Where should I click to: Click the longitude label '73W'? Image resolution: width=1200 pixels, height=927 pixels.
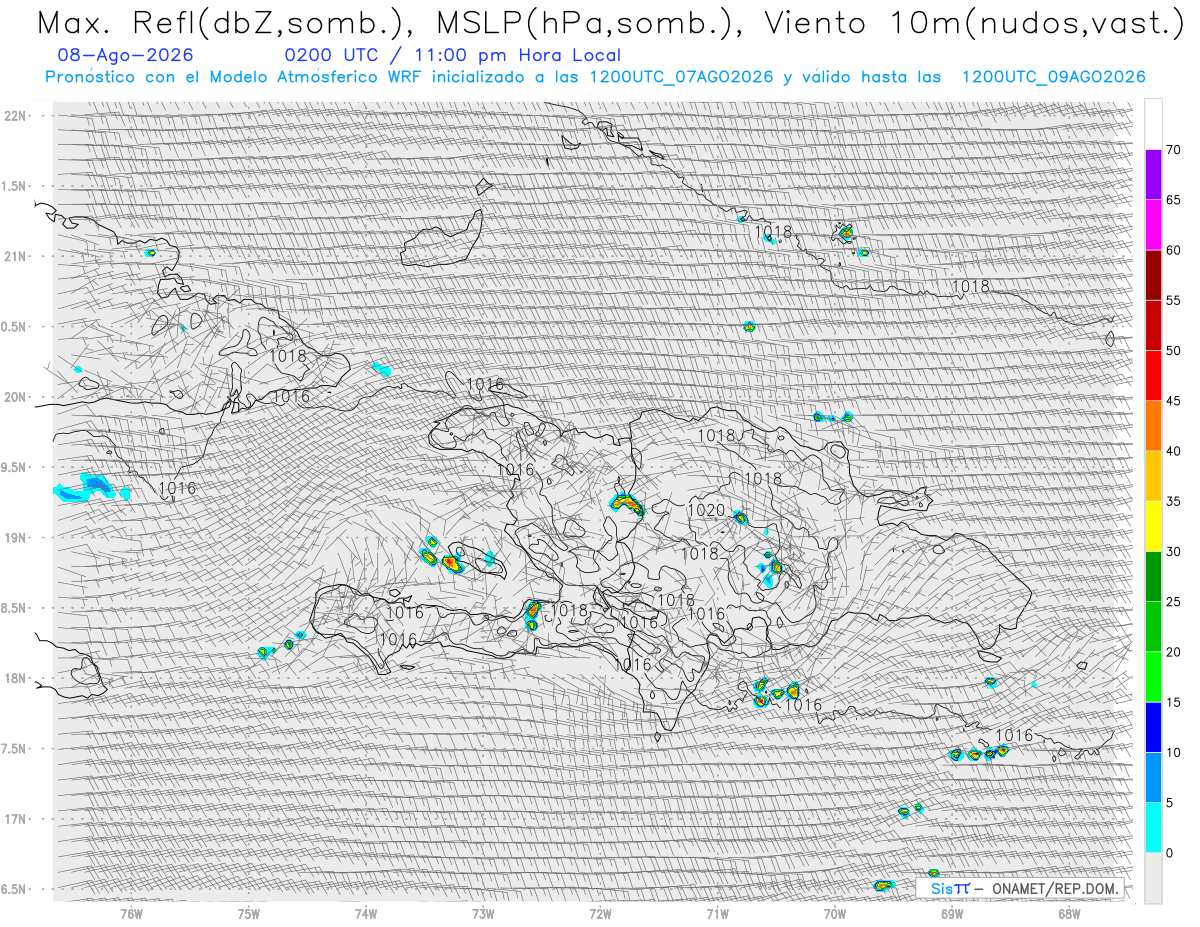point(483,913)
